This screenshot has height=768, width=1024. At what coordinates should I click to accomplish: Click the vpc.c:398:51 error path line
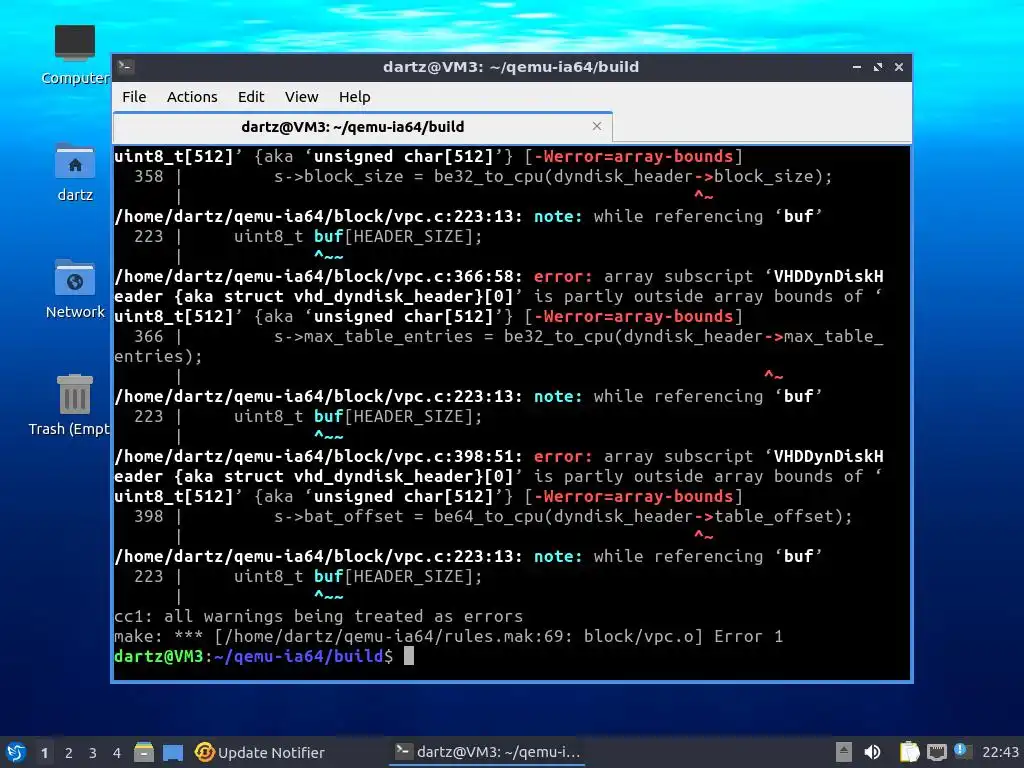click(499, 456)
